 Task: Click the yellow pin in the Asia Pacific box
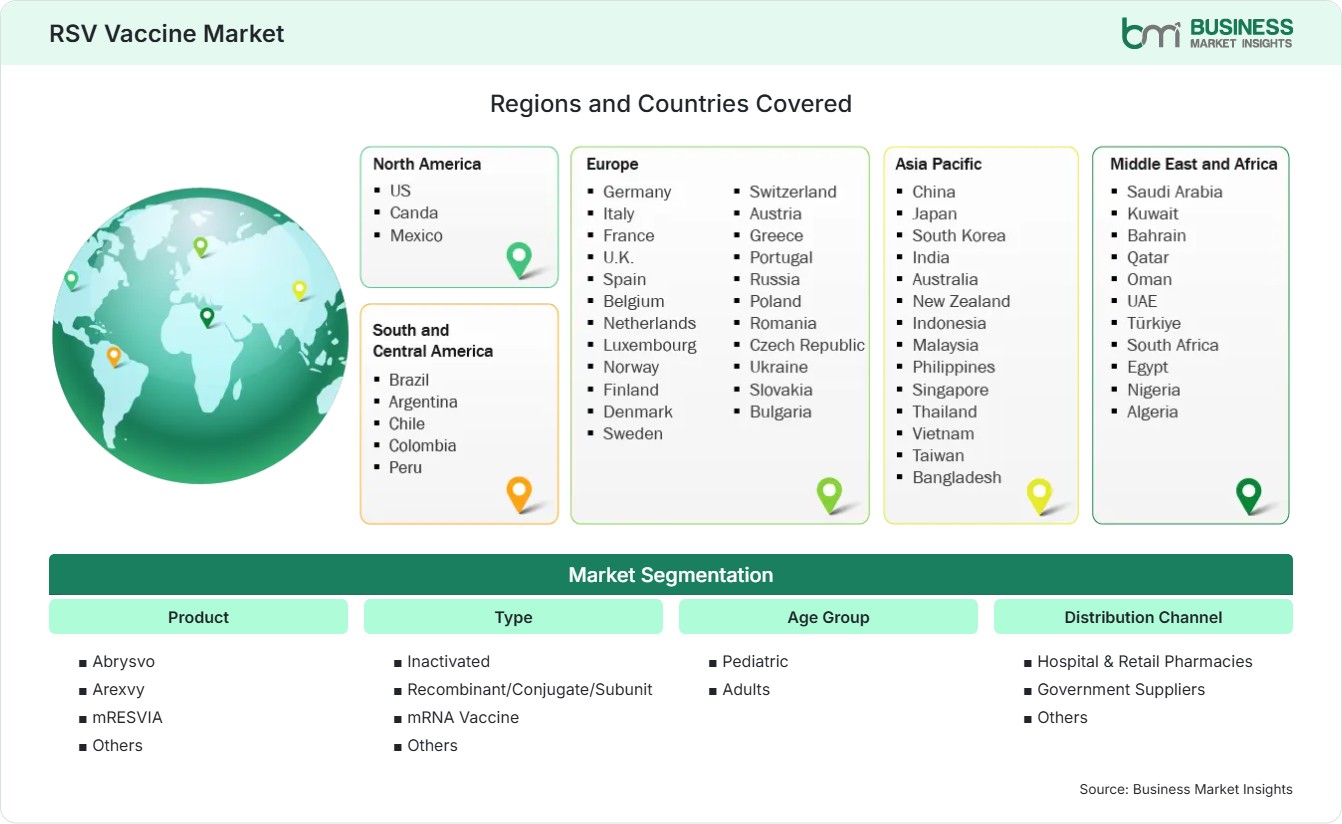coord(1040,495)
